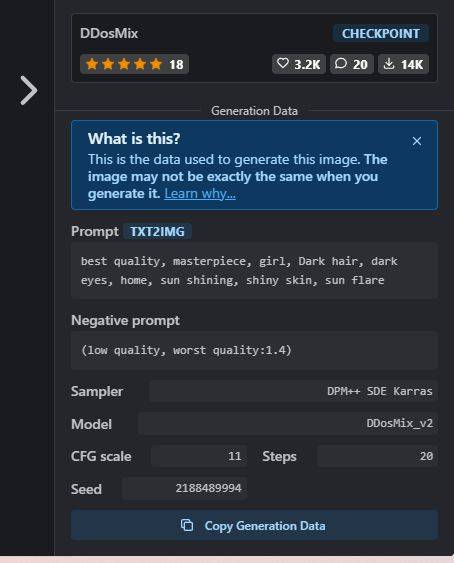Go to next image with right chevron
Viewport: 454px width, 563px height.
tap(29, 90)
